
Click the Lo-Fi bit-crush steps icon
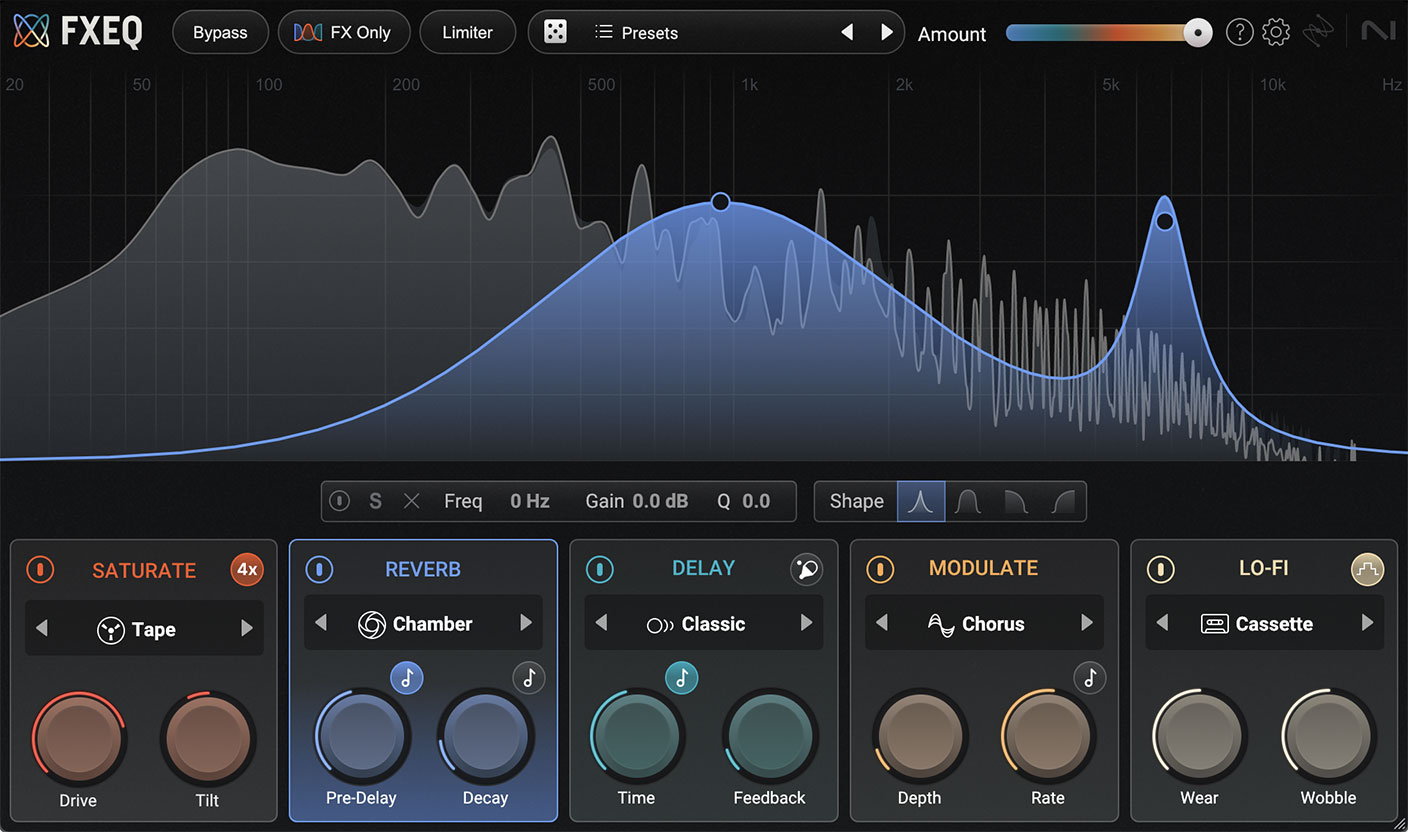tap(1367, 569)
